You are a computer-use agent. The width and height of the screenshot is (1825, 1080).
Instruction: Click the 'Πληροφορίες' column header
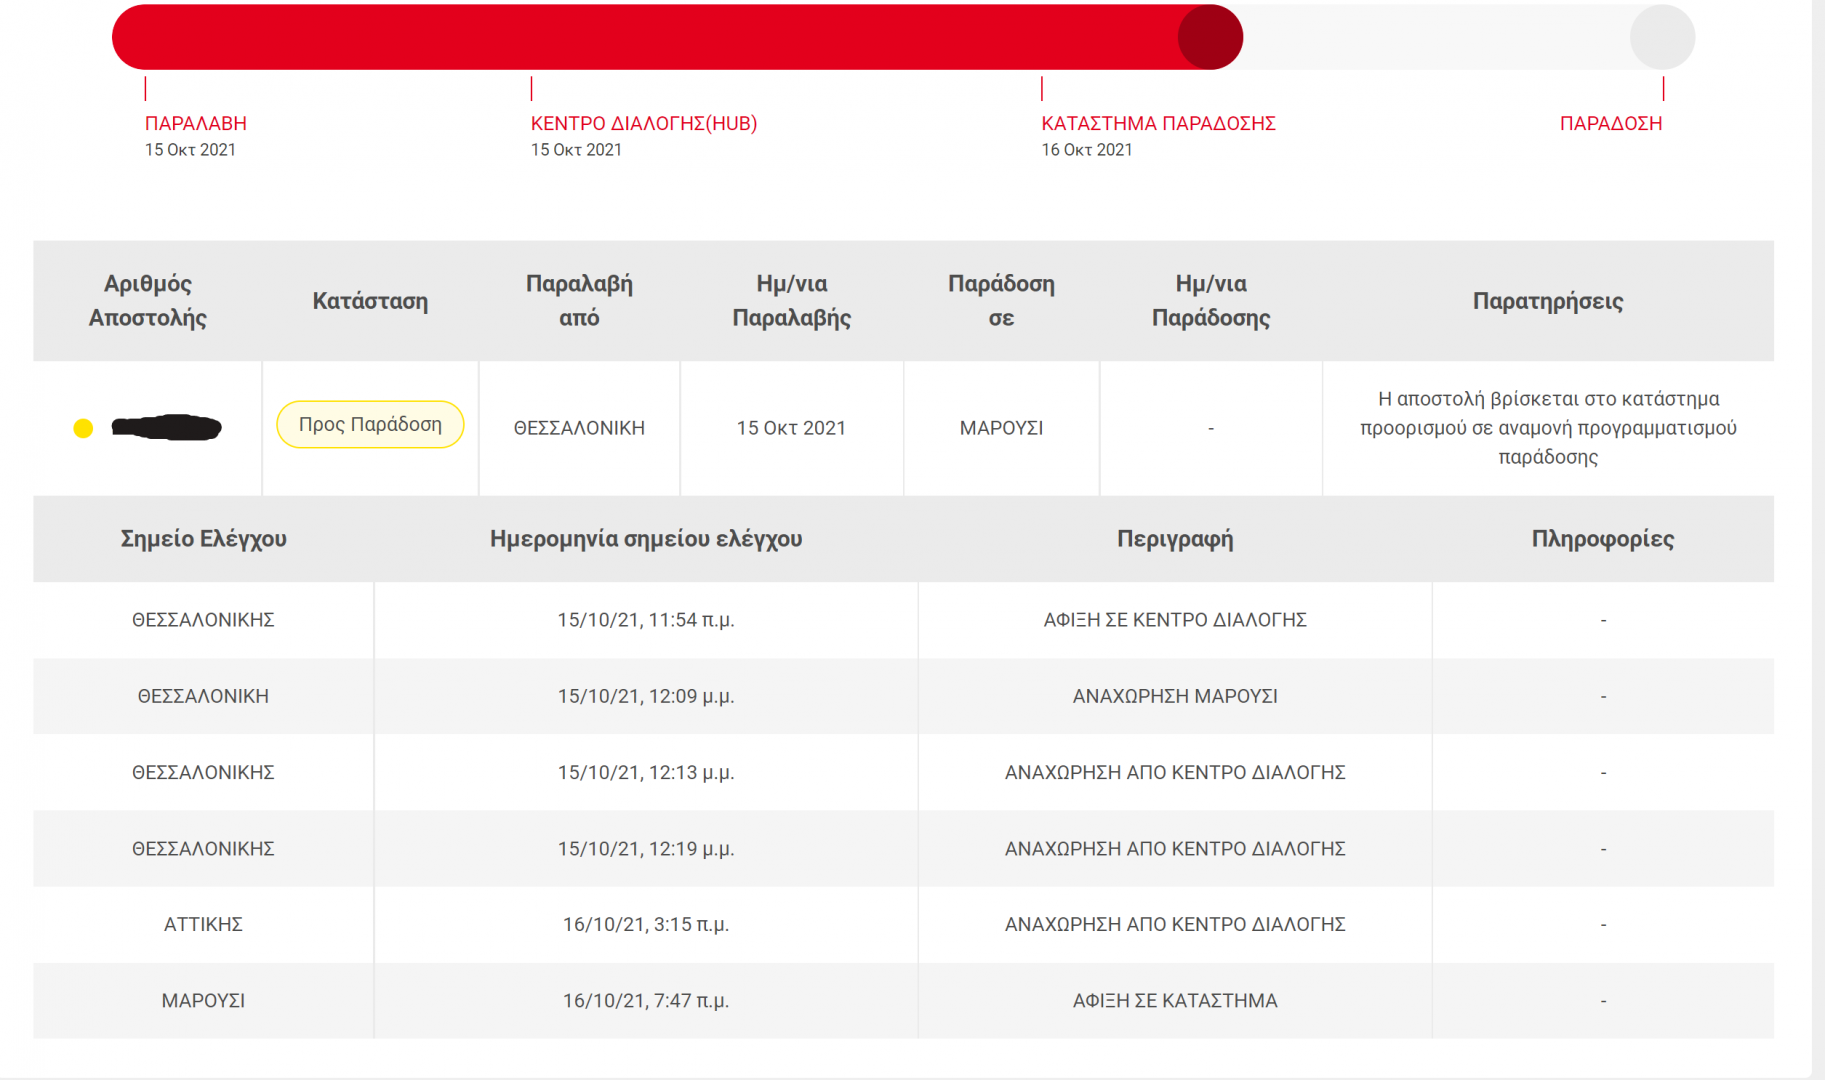pyautogui.click(x=1602, y=539)
